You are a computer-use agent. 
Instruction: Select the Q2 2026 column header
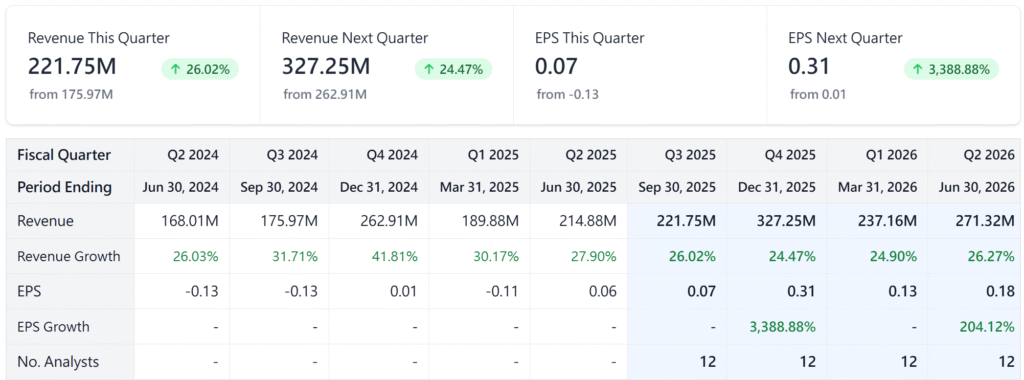tap(987, 155)
